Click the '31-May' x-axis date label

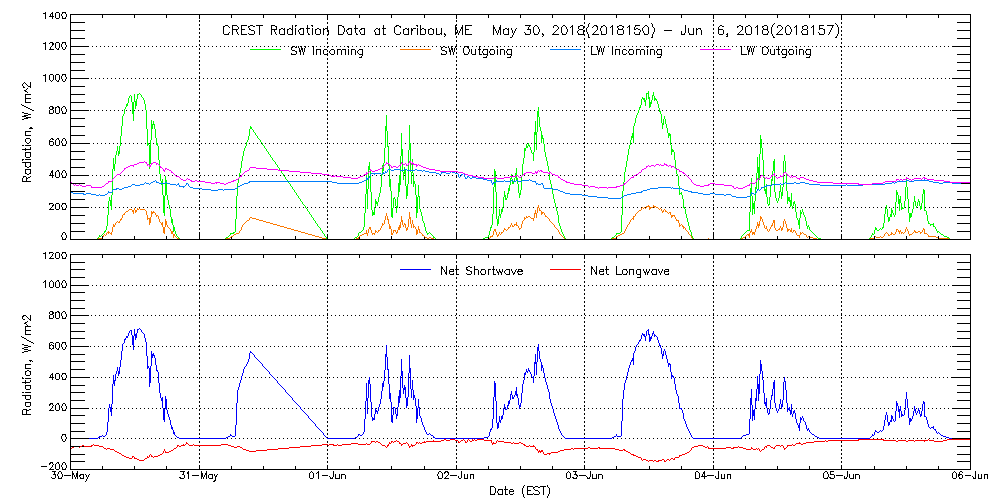point(200,478)
